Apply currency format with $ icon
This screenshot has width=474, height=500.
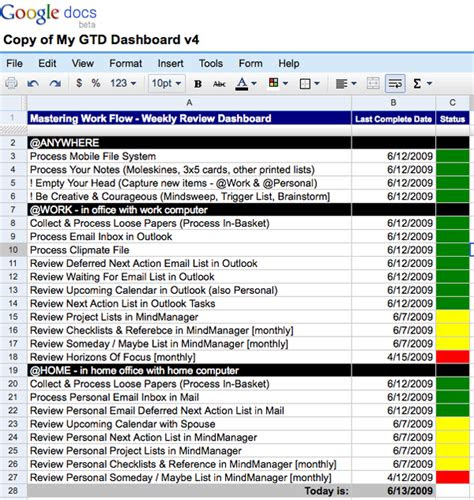[x=79, y=83]
